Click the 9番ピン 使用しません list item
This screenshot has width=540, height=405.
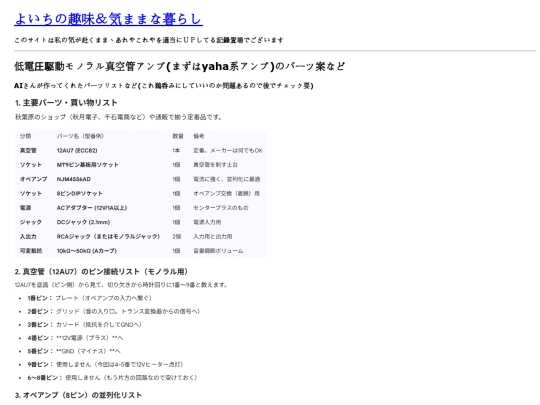coord(105,364)
